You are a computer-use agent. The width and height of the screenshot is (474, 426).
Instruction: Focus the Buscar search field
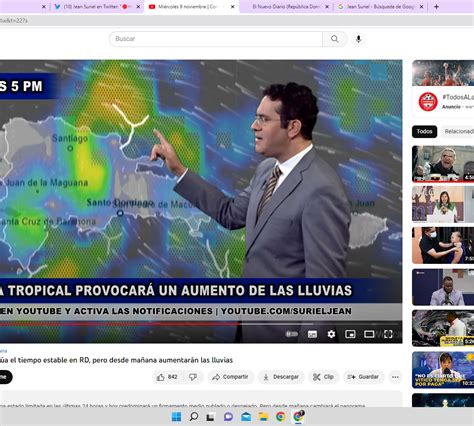pyautogui.click(x=216, y=39)
